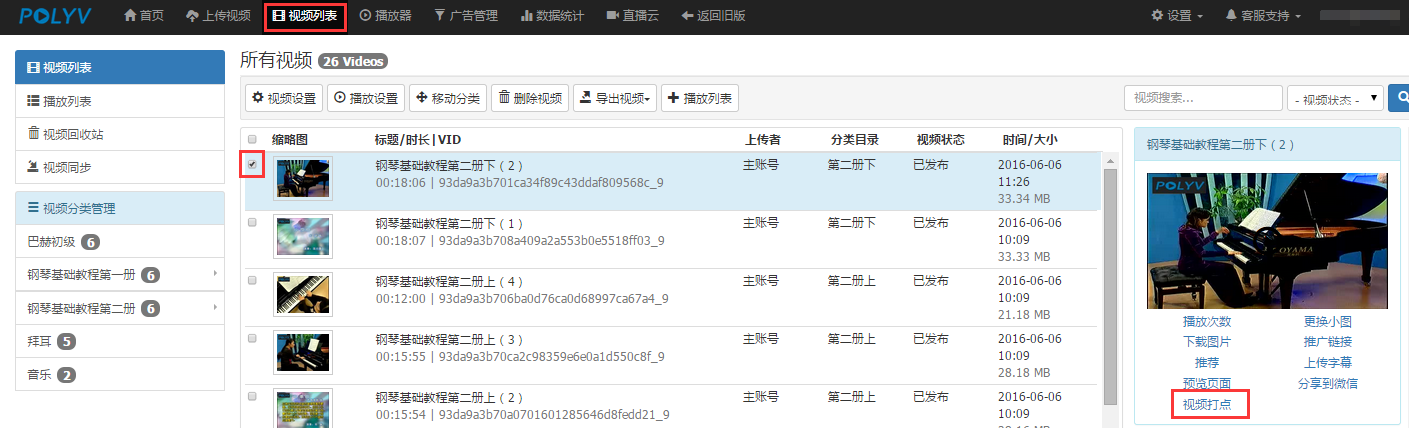
Task: Click 删除视频 trash button
Action: pos(529,98)
